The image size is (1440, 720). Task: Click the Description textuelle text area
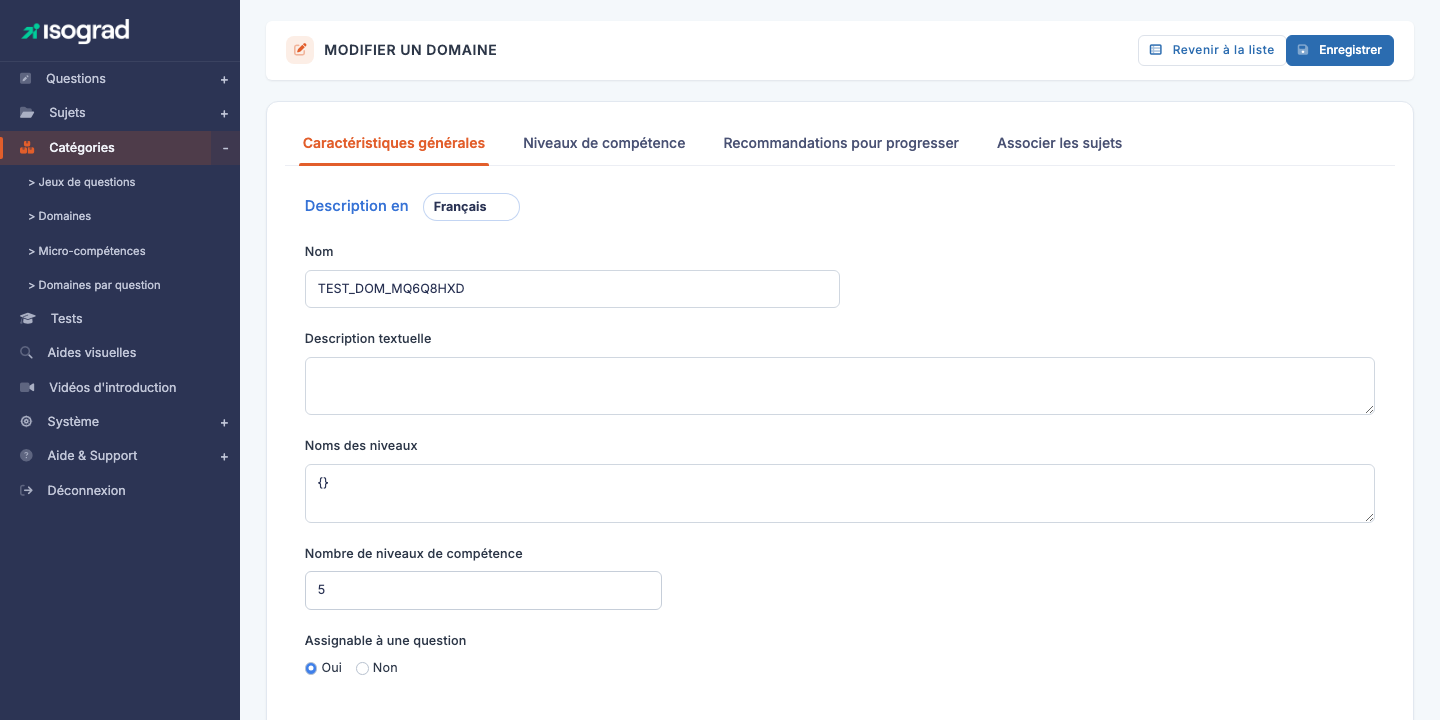[x=840, y=386]
